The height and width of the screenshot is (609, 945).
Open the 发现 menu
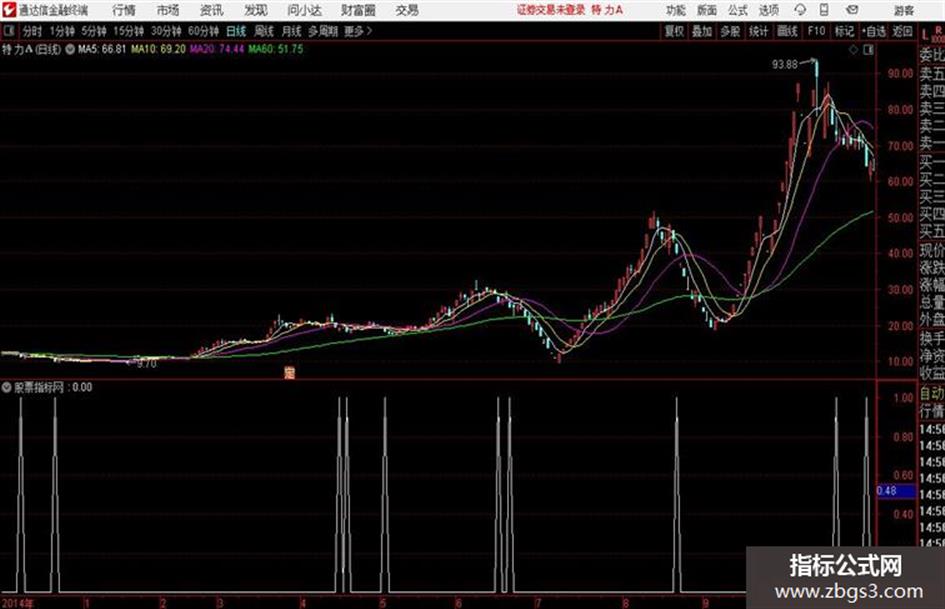(x=256, y=10)
